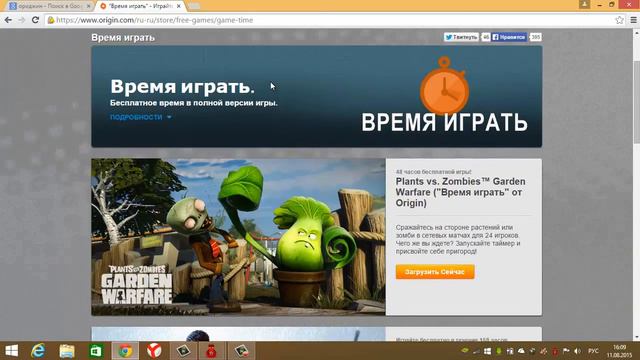Open Plants vs. Zombies Garden Warfare title
640x360 pixels.
460,192
